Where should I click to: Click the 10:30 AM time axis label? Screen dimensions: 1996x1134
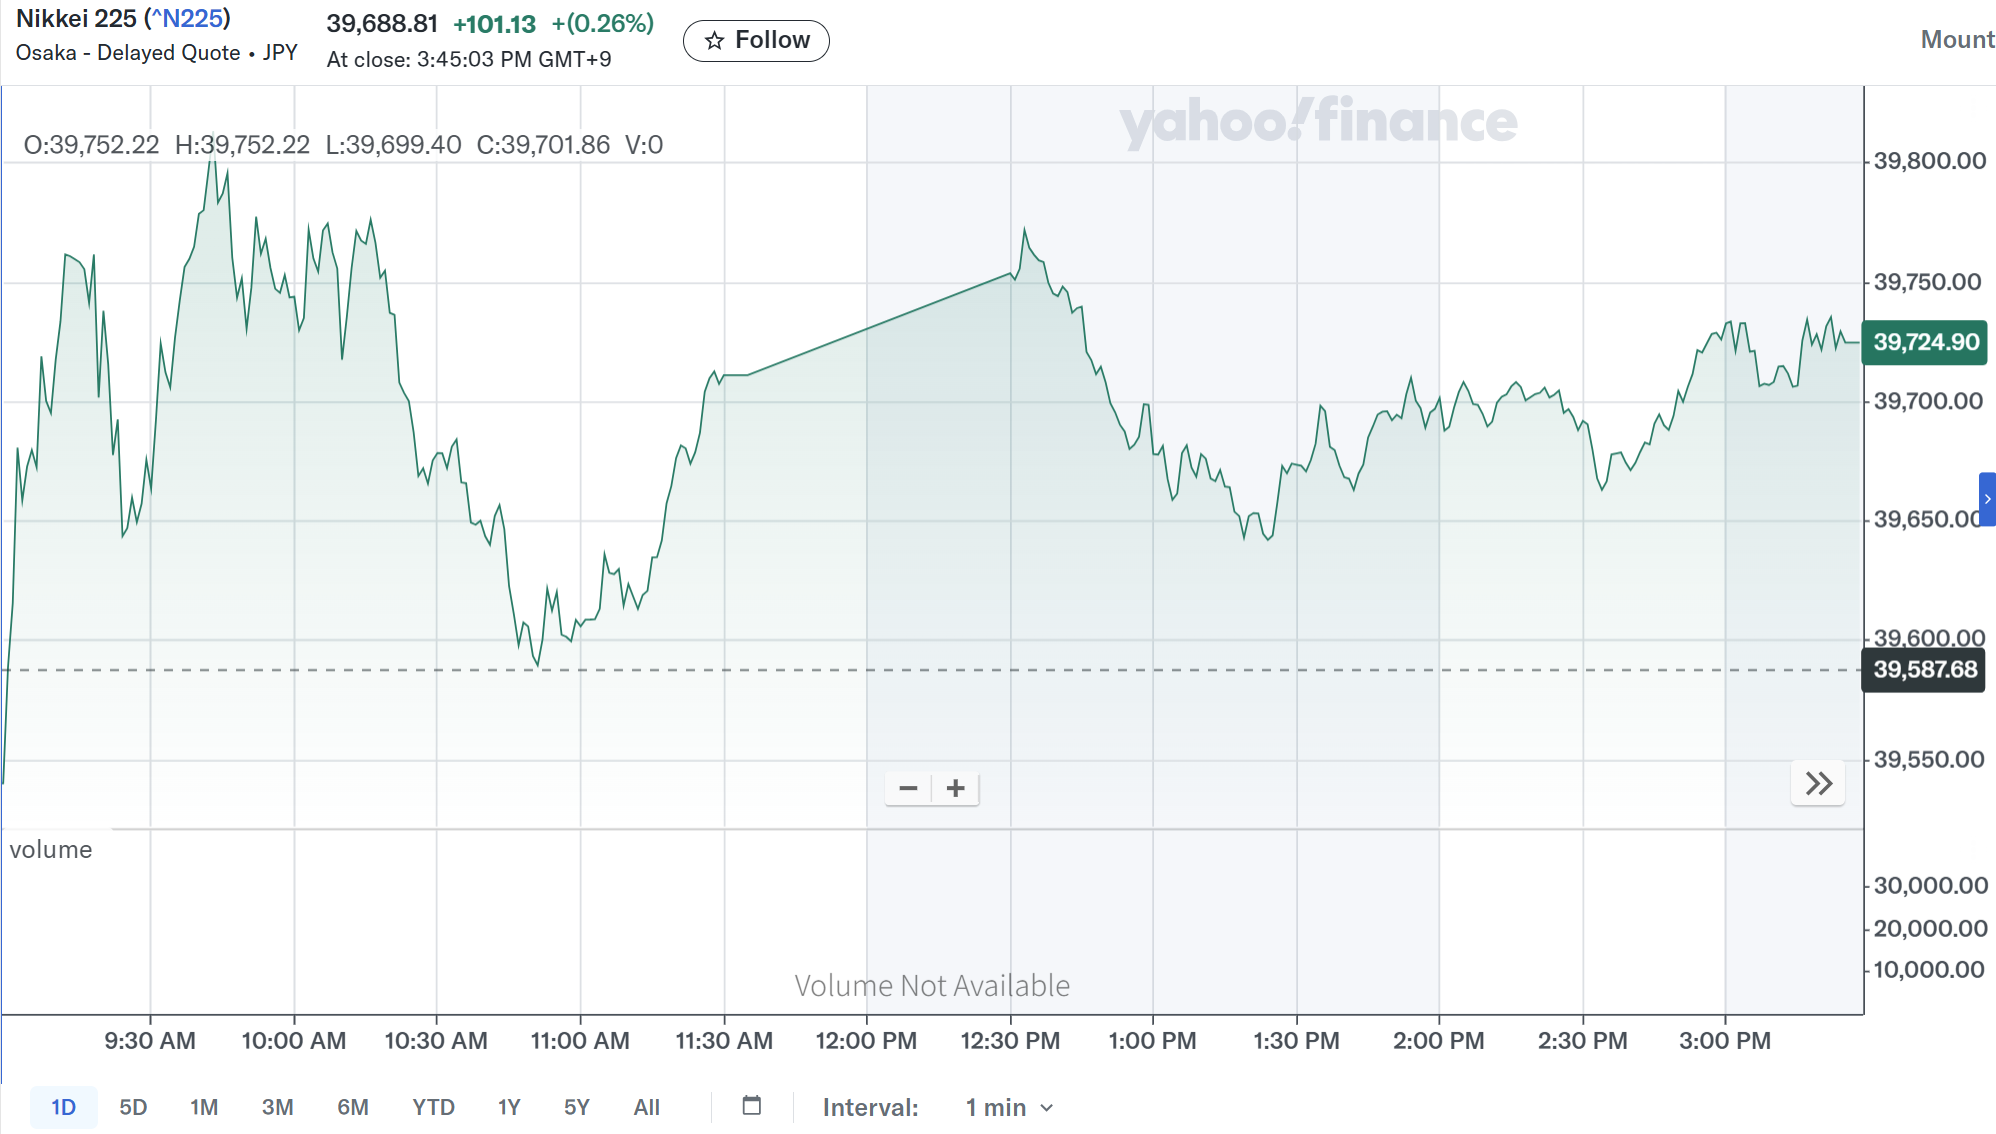(436, 1040)
